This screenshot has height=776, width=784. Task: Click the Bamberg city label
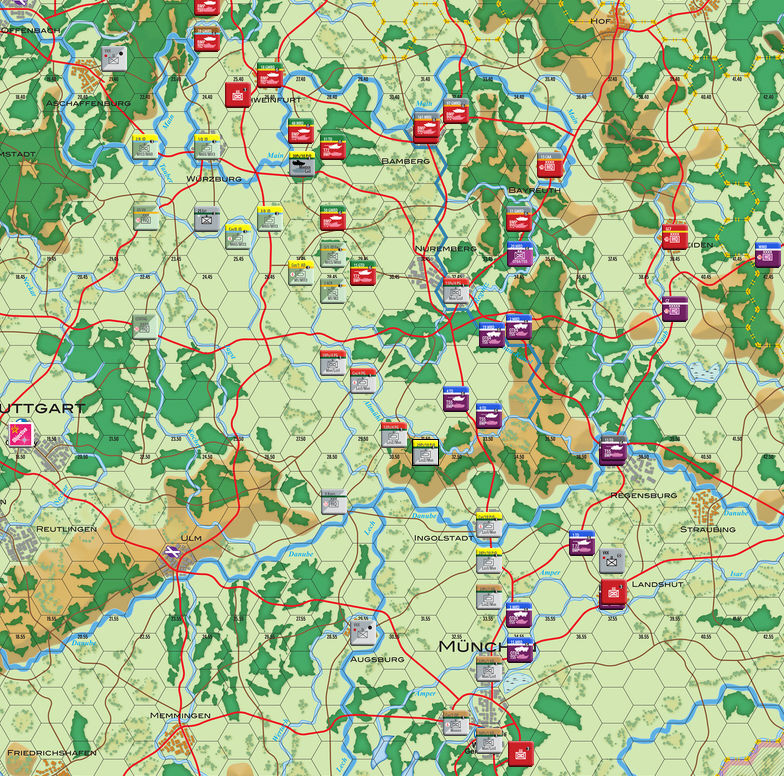click(x=405, y=161)
